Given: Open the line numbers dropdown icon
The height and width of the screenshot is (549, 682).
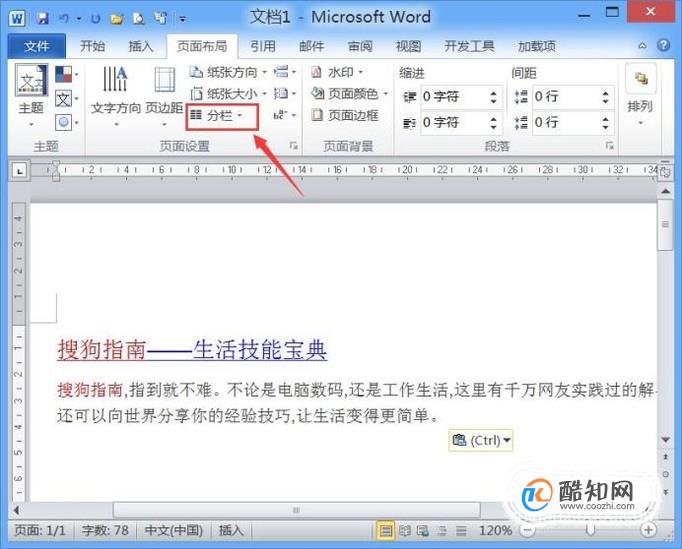Looking at the screenshot, I should click(285, 93).
